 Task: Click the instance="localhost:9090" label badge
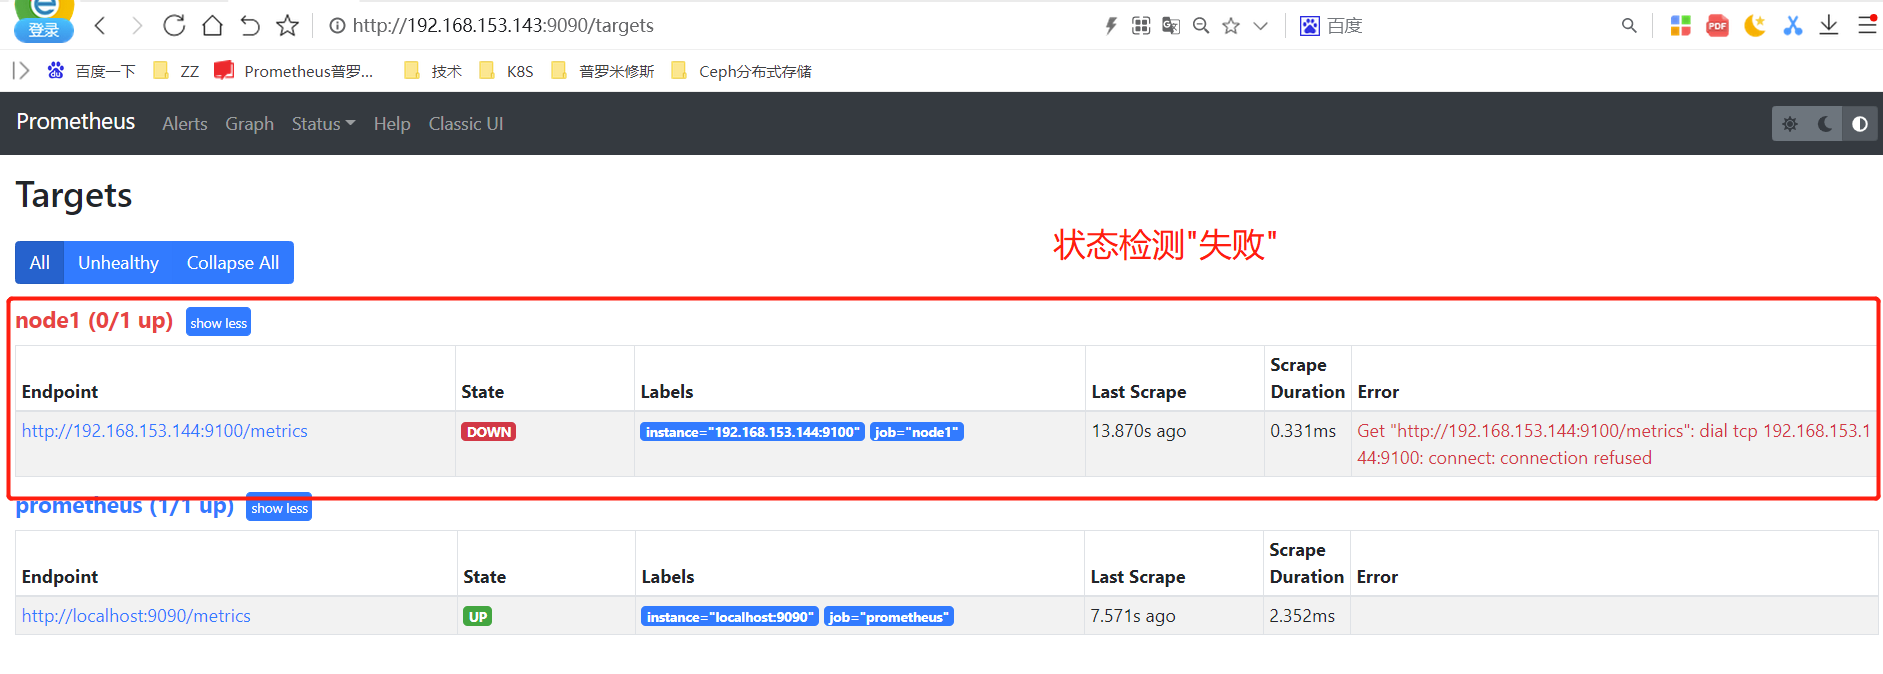(730, 617)
